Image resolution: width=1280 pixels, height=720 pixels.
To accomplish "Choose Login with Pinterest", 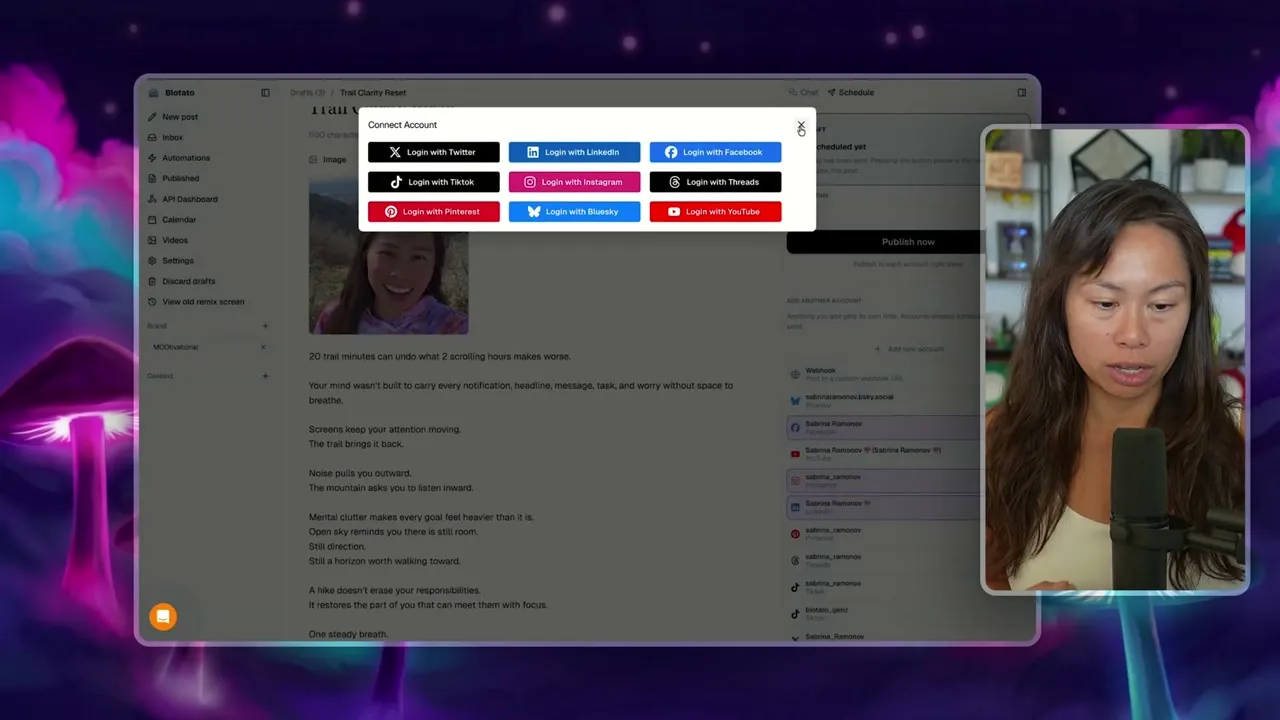I will (x=433, y=211).
